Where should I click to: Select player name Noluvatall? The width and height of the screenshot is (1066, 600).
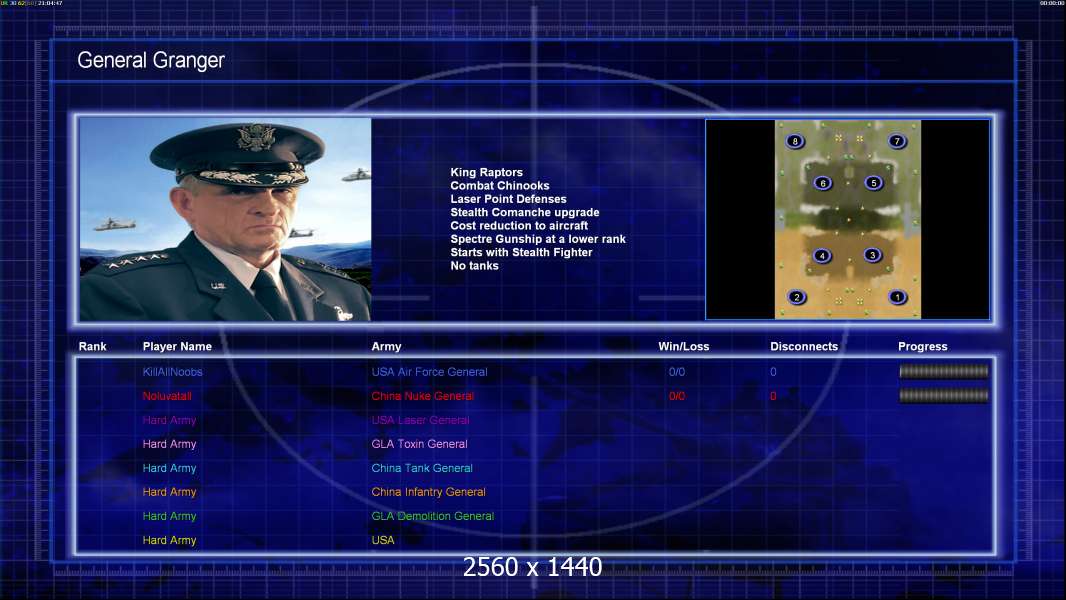coord(167,396)
